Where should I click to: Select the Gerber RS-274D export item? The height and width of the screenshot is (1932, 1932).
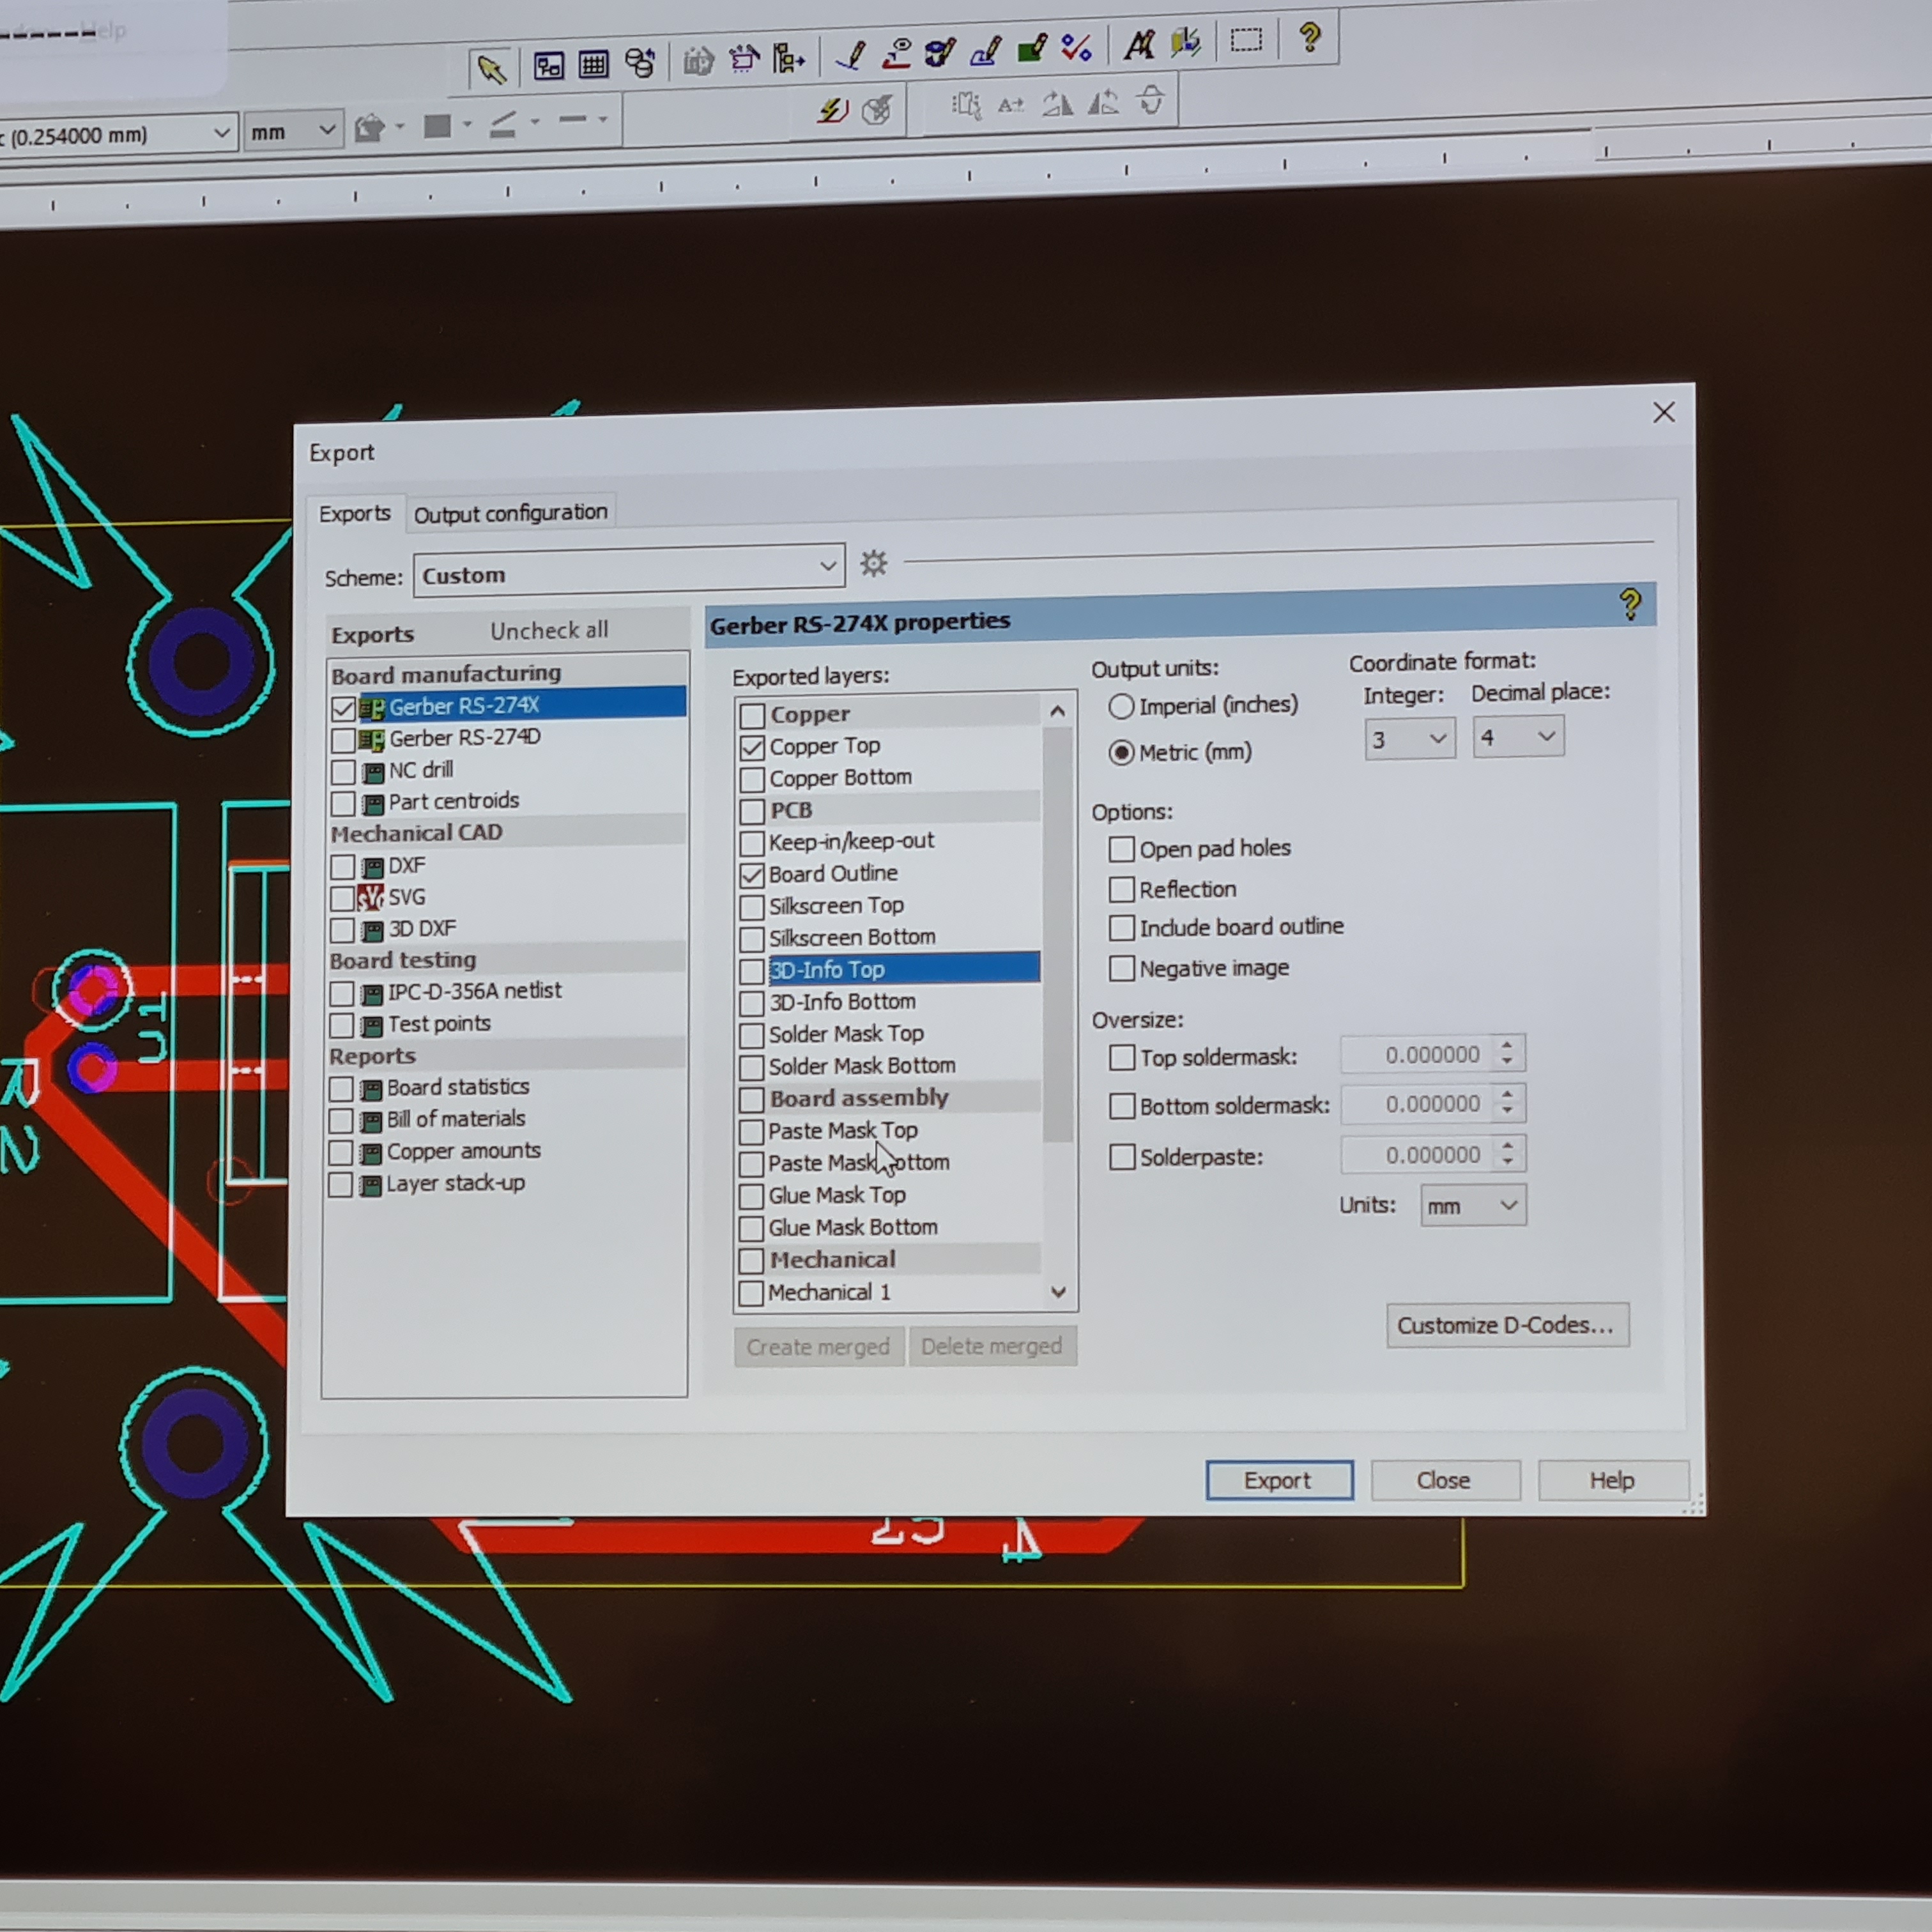465,738
